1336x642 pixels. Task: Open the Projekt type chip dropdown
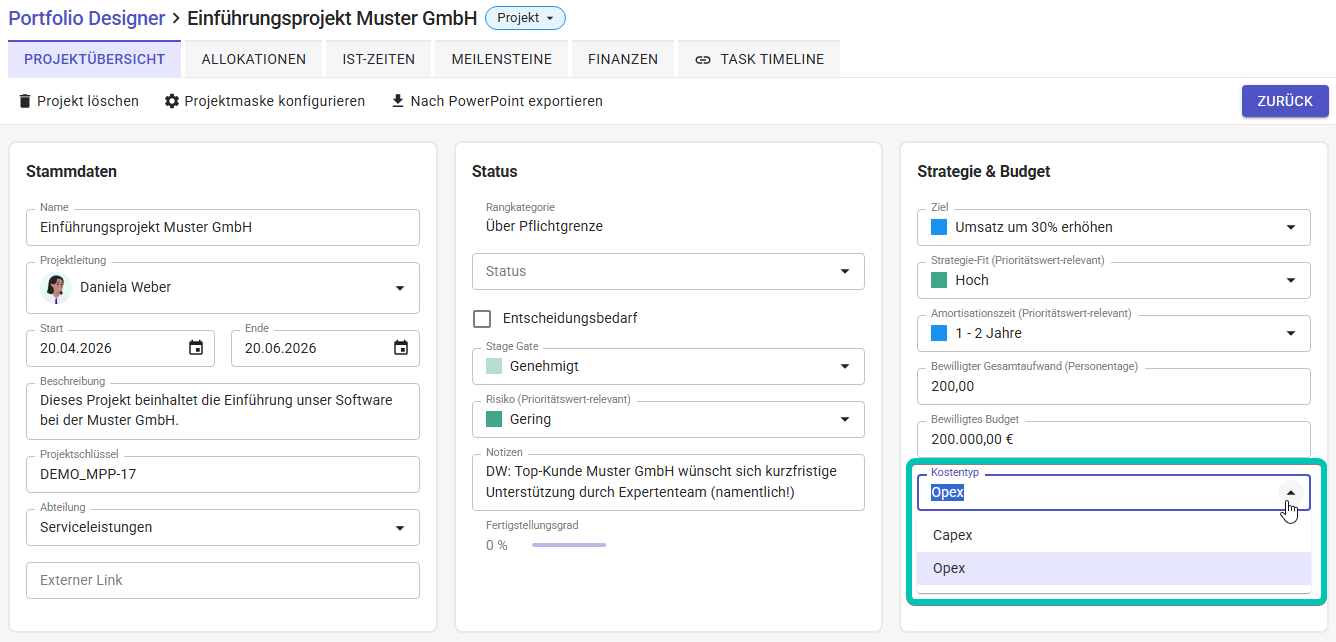tap(525, 18)
